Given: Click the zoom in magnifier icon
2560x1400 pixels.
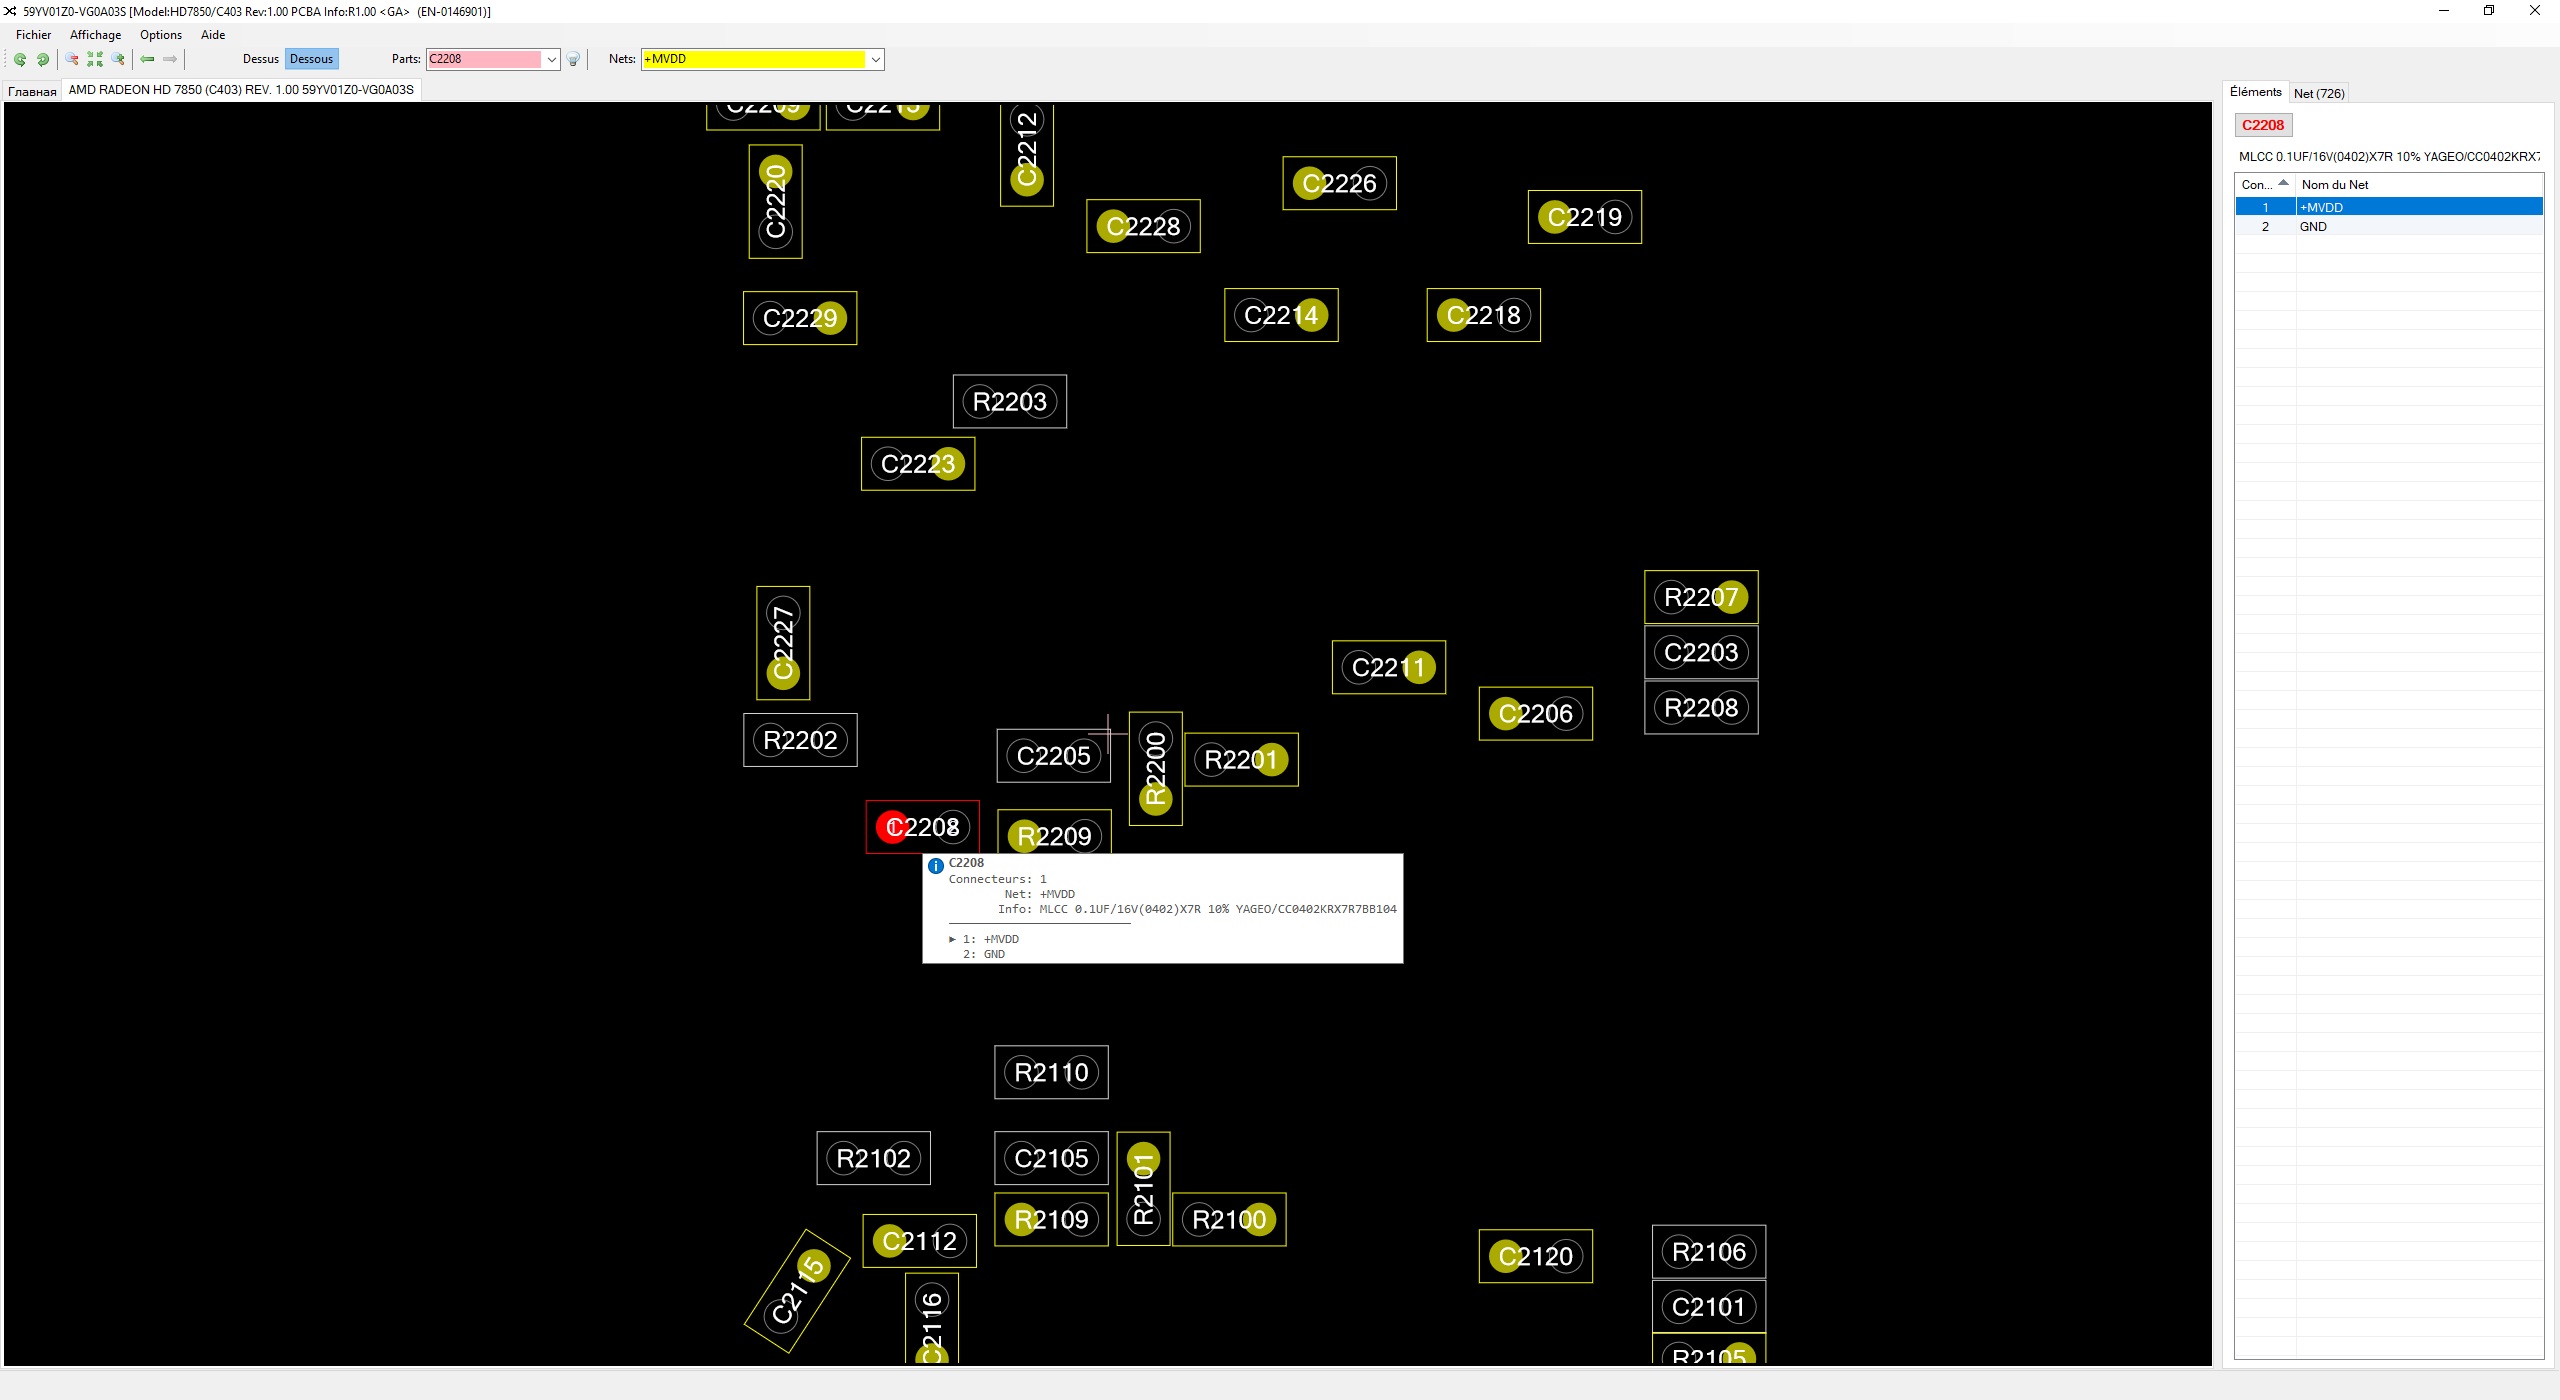Looking at the screenshot, I should pyautogui.click(x=118, y=60).
